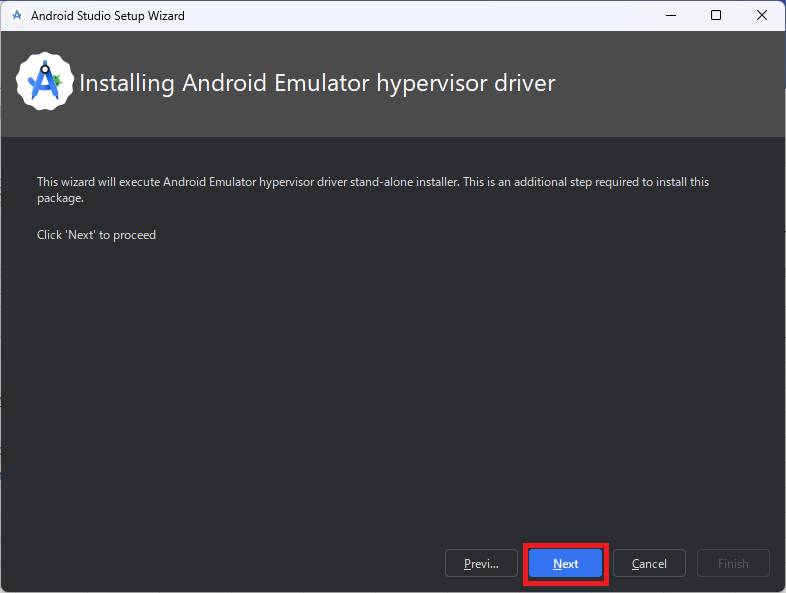Click empty space in the title bar
Screen dimensions: 786x593
point(400,16)
